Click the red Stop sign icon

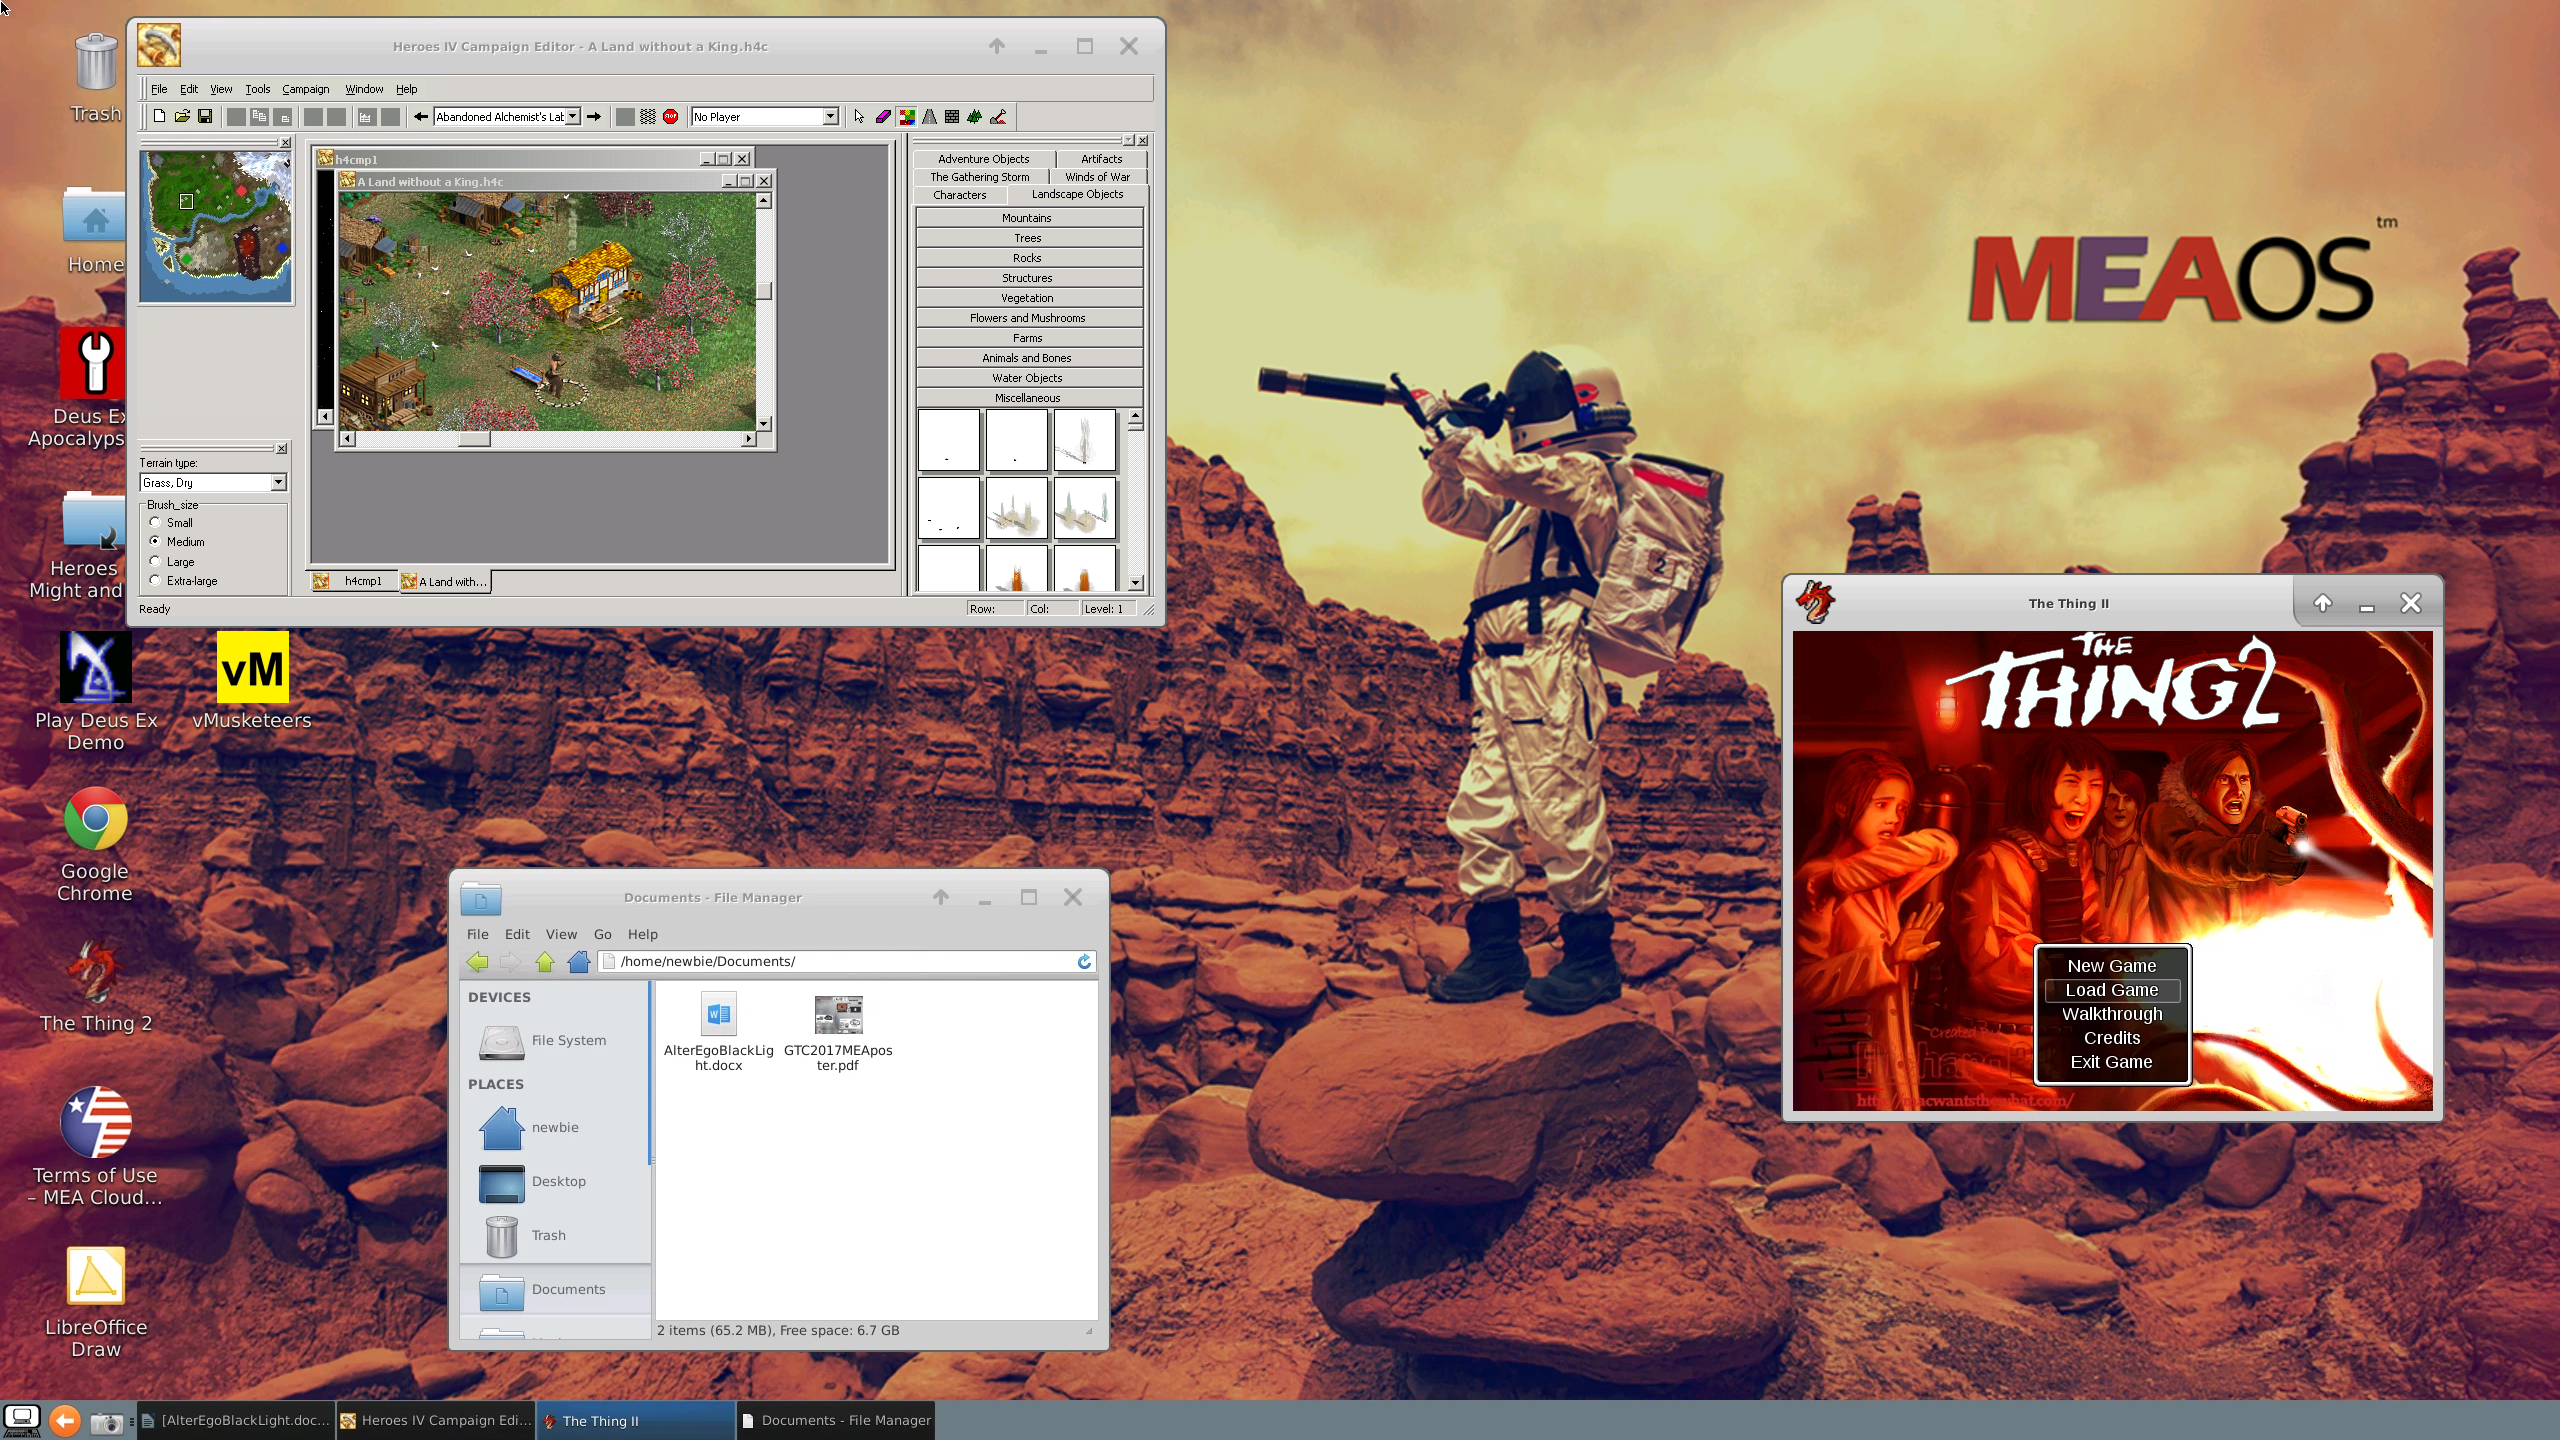coord(671,117)
